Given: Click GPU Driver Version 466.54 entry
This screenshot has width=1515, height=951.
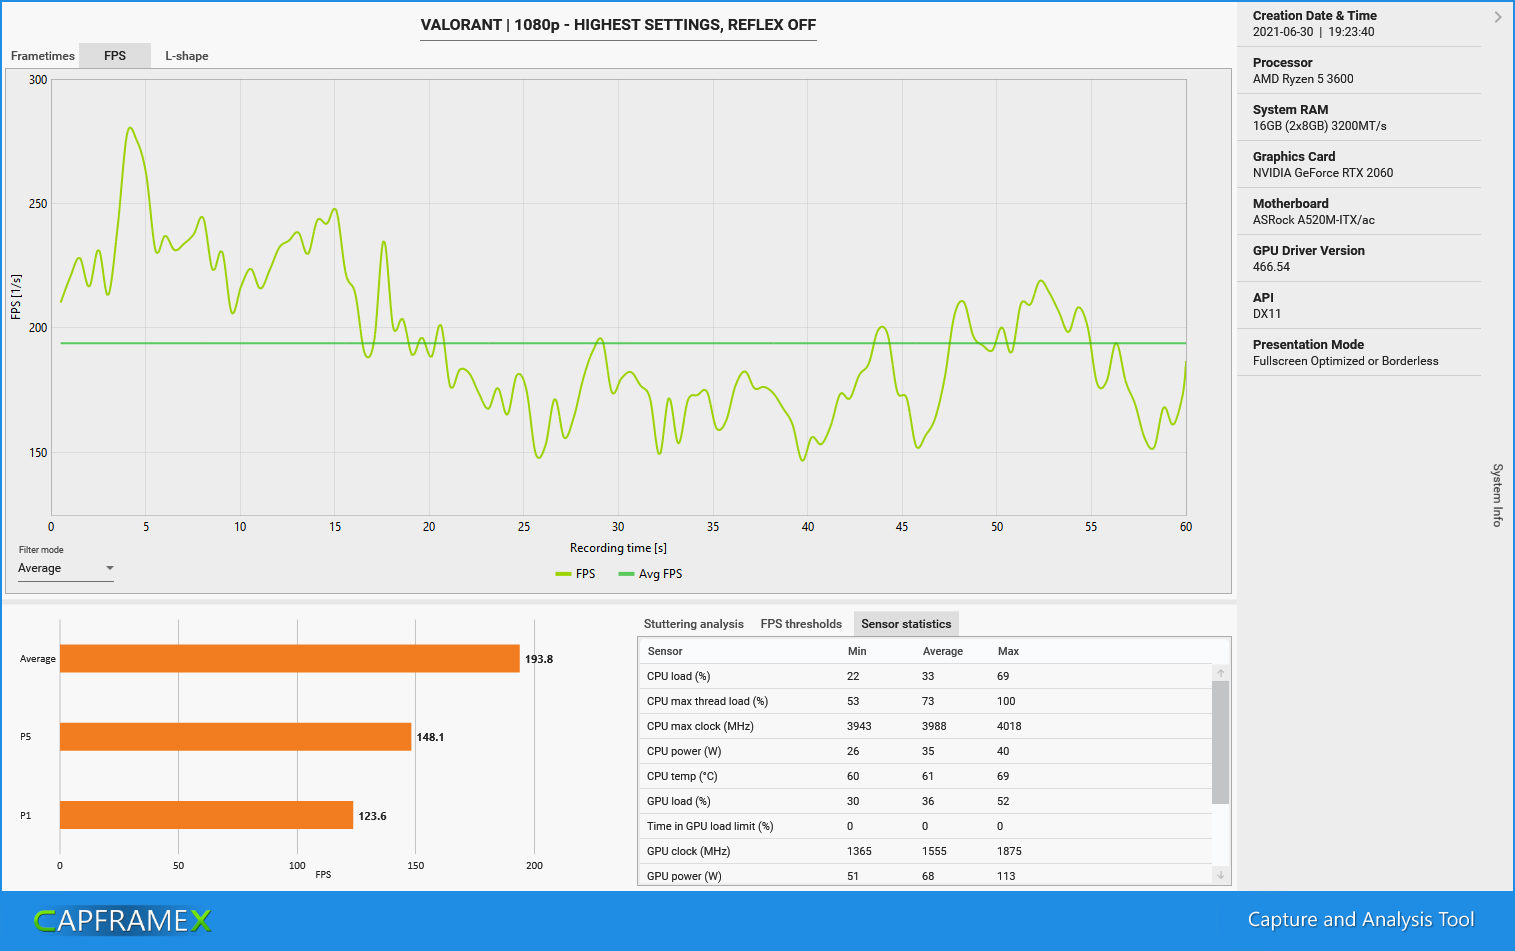Looking at the screenshot, I should [1359, 258].
